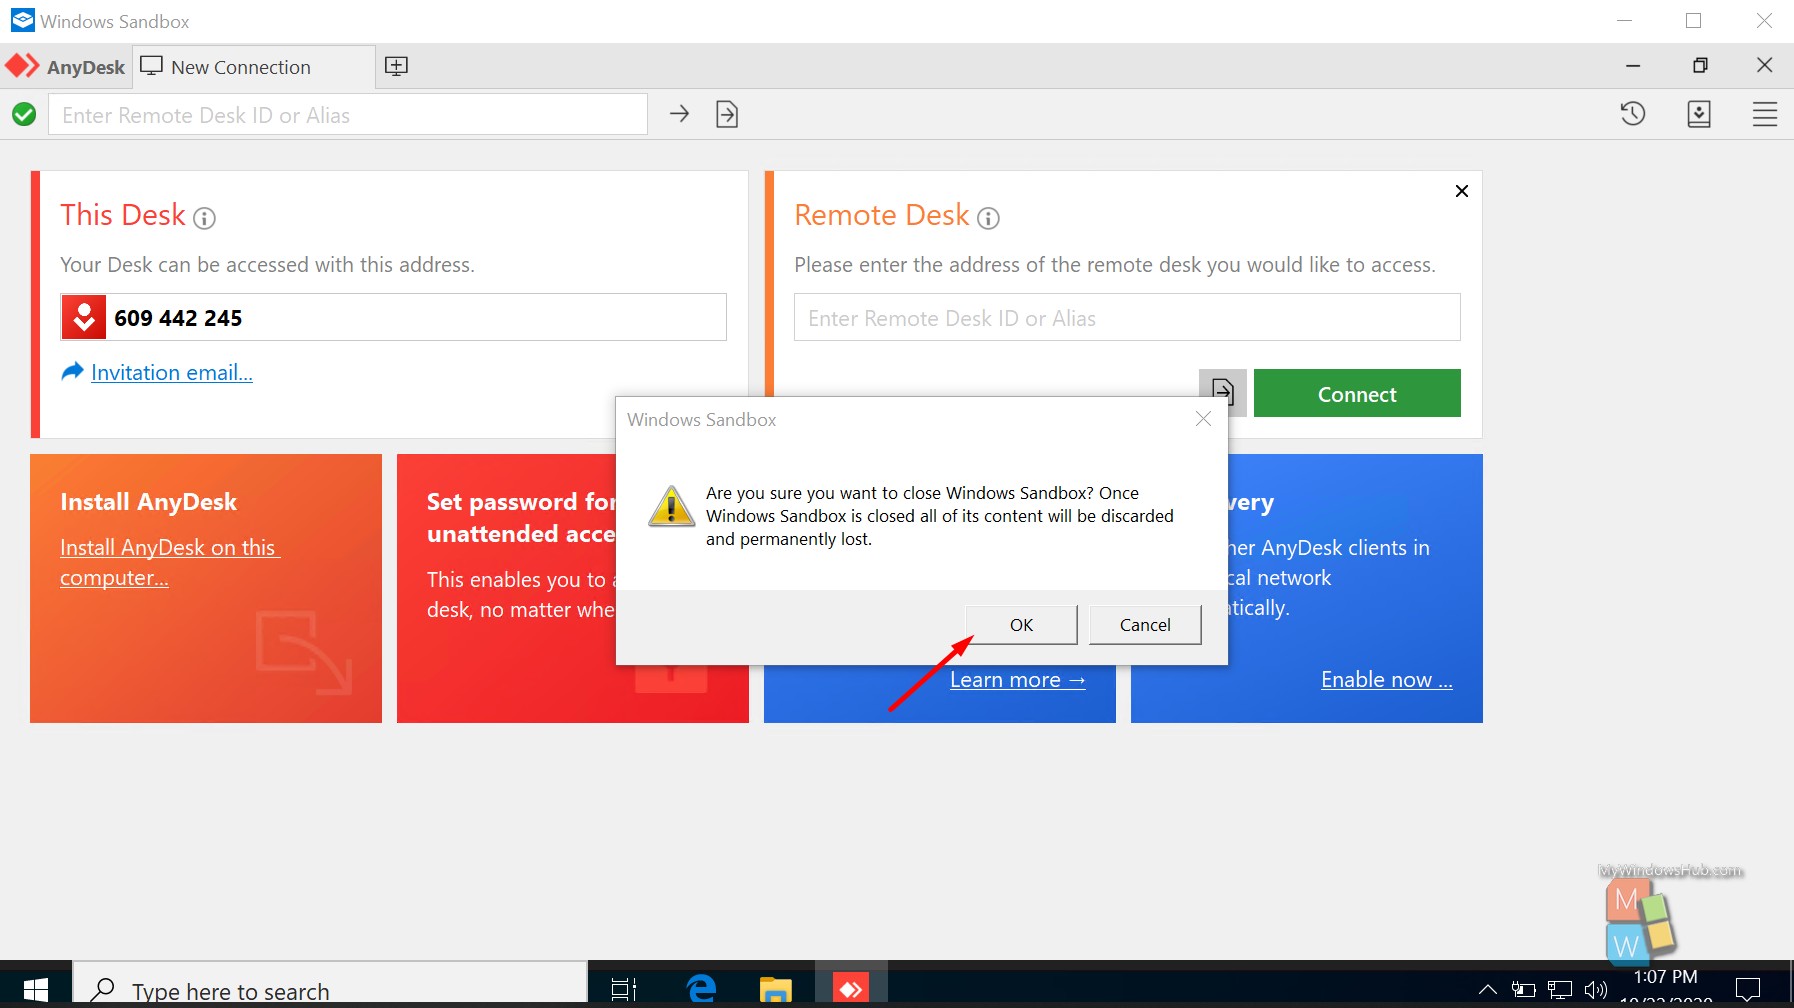This screenshot has height=1008, width=1794.
Task: Close the Remote Desk panel
Action: click(x=1462, y=191)
